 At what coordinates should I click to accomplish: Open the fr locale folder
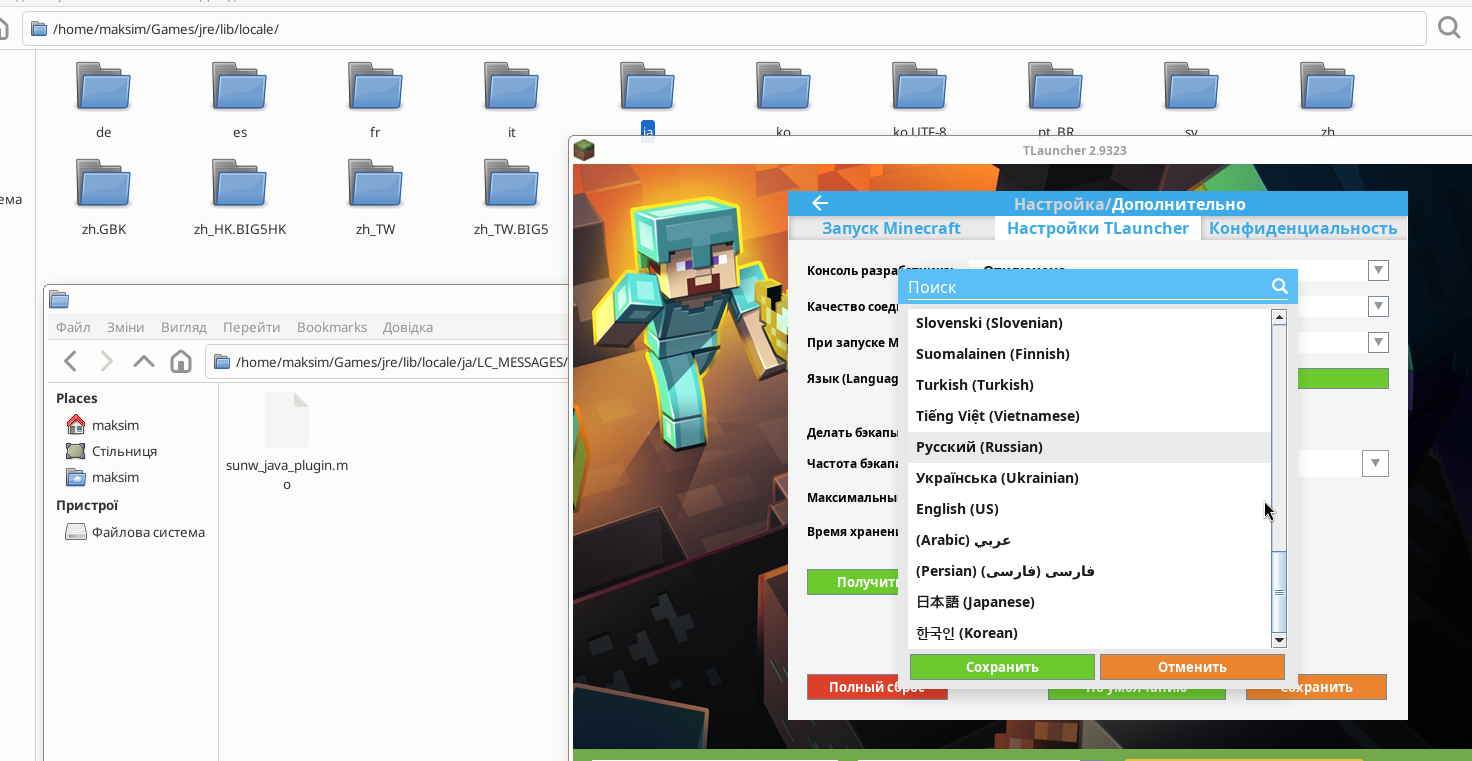376,86
